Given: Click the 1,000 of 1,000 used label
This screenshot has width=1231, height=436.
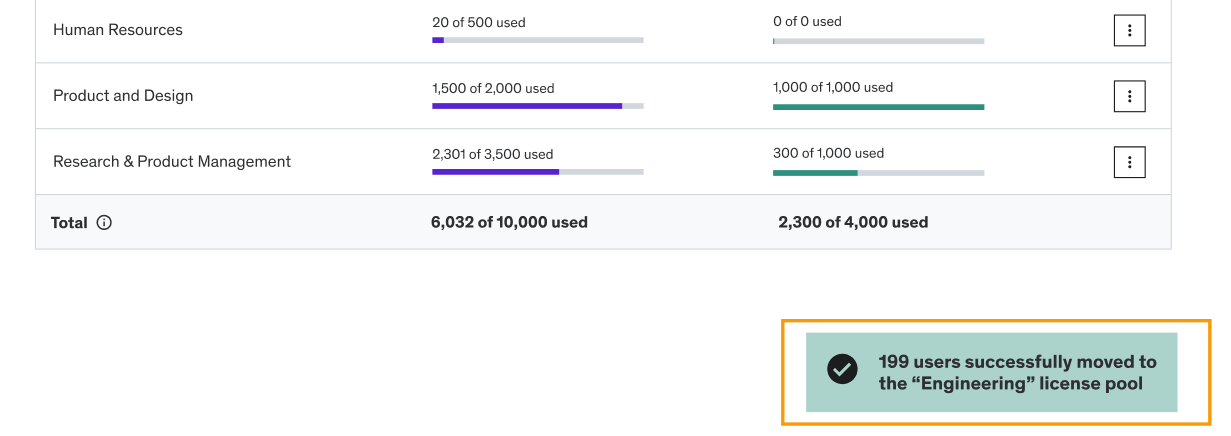Looking at the screenshot, I should click(x=833, y=87).
